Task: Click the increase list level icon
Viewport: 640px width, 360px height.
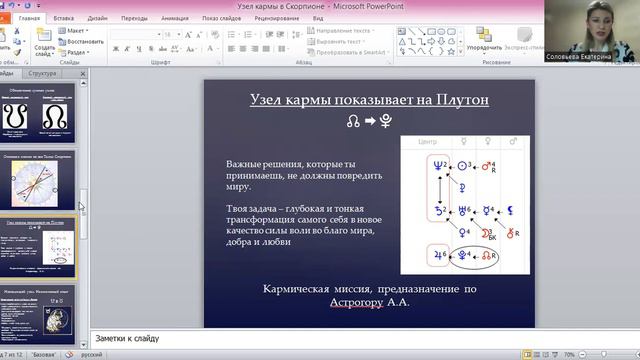Action: click(x=280, y=35)
